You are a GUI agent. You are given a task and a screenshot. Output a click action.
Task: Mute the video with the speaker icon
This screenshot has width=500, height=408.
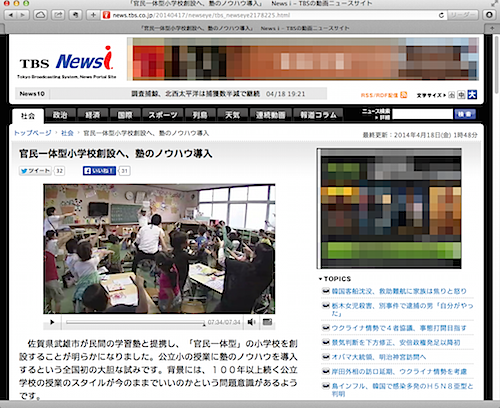tap(251, 322)
